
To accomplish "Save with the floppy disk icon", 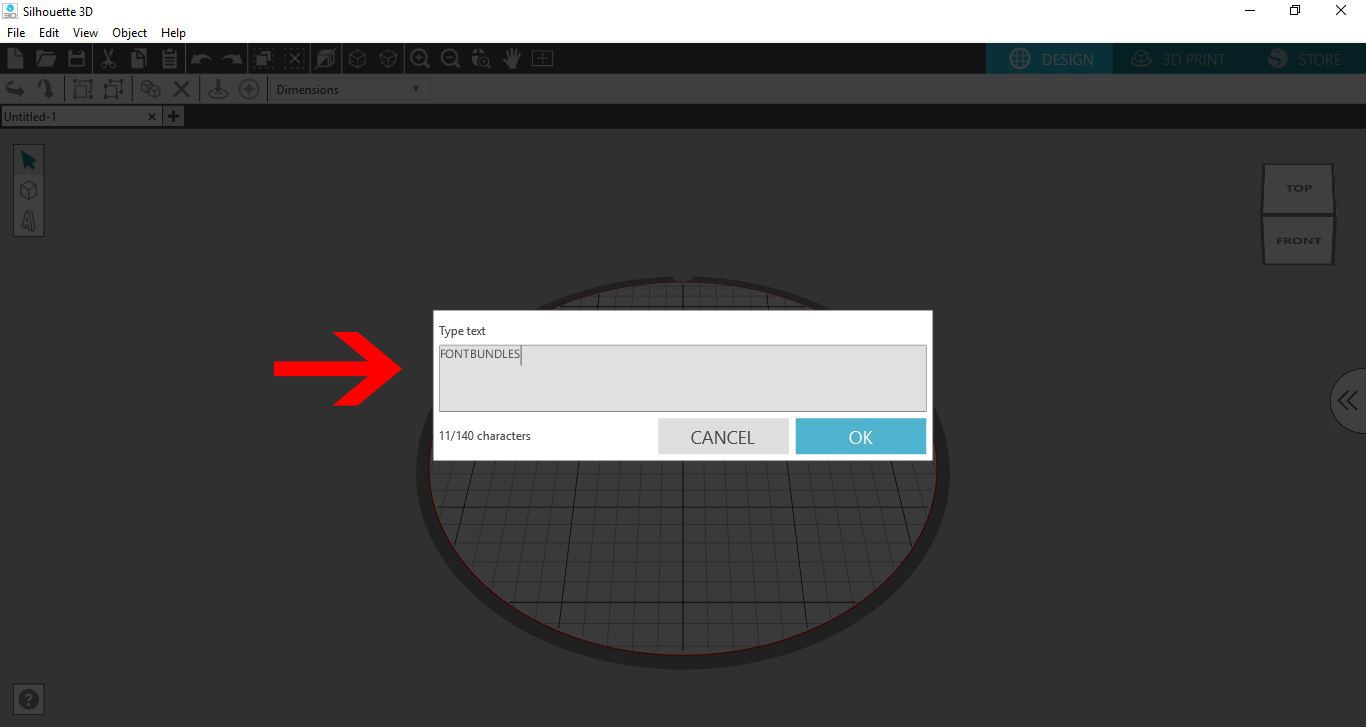I will pos(76,59).
